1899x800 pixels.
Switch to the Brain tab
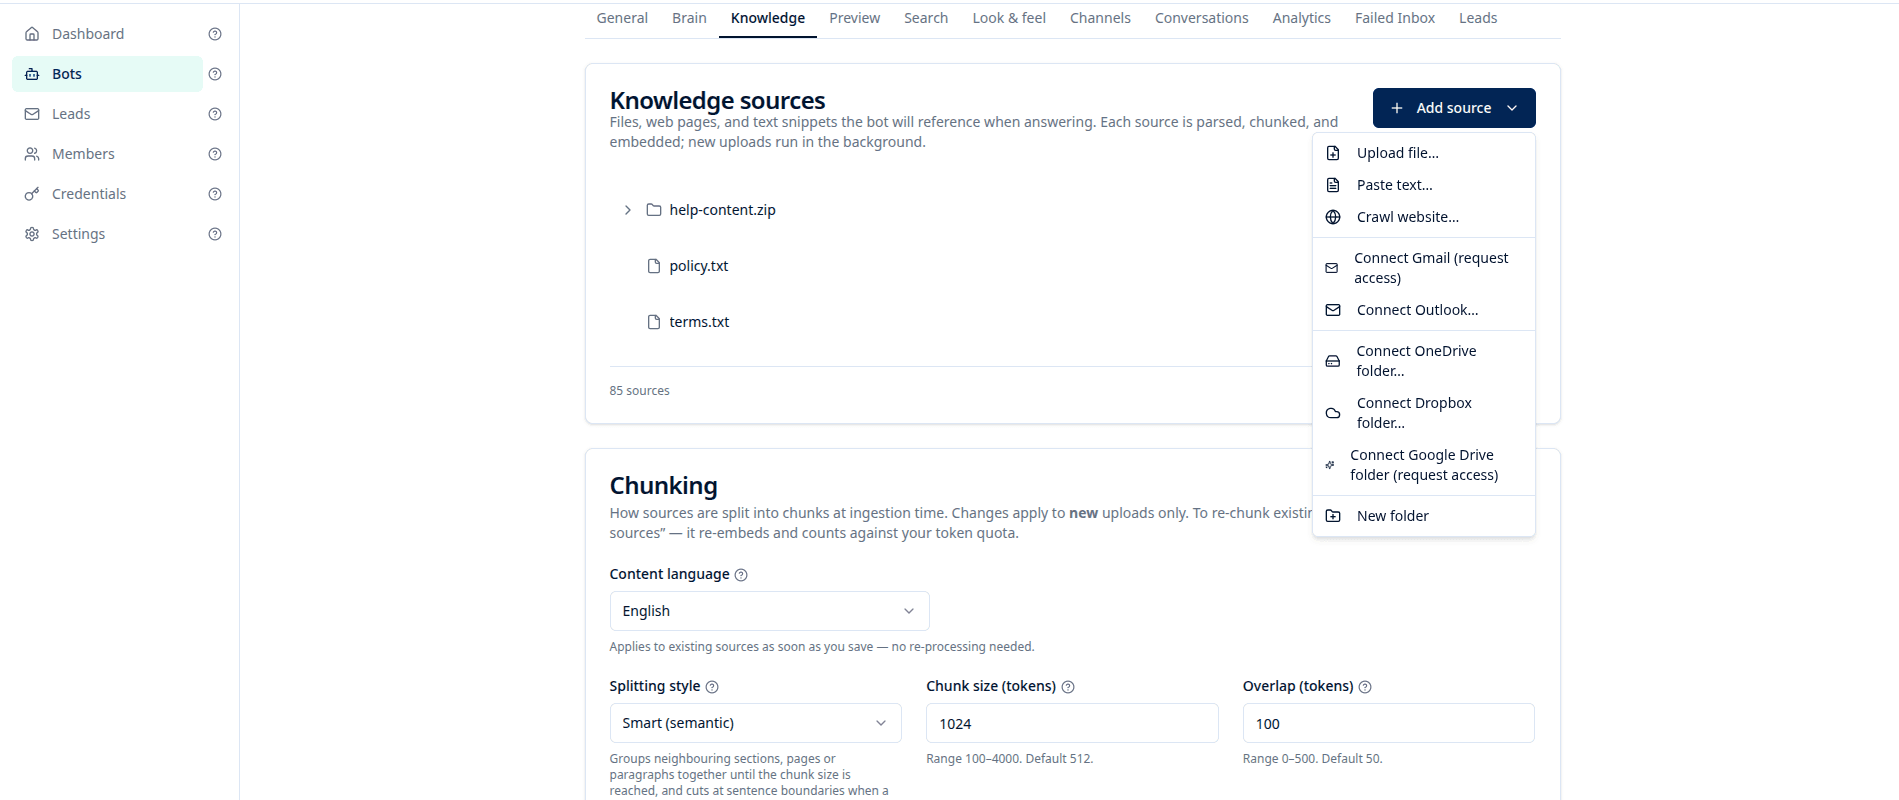[x=689, y=18]
